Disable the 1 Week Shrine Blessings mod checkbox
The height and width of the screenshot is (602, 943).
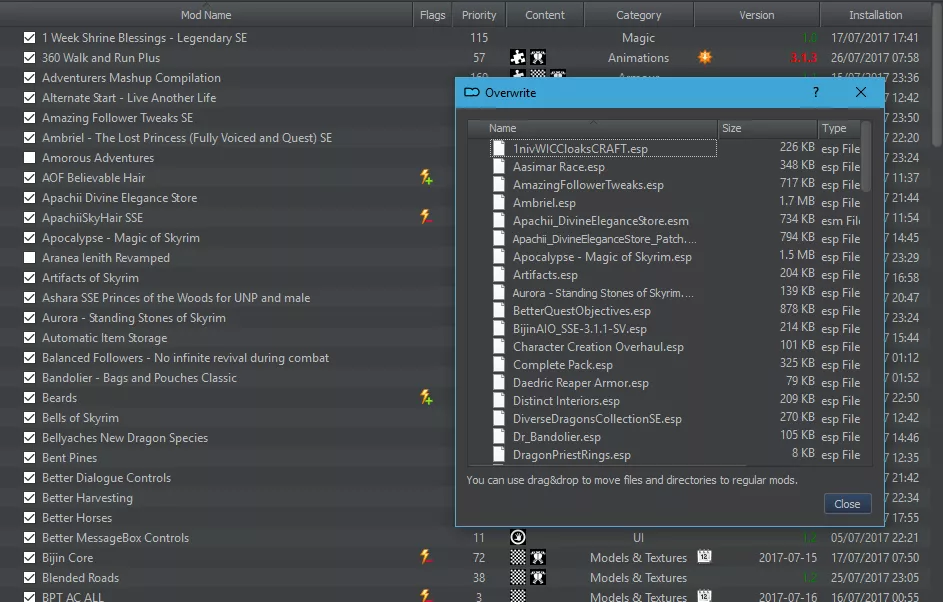[x=29, y=37]
